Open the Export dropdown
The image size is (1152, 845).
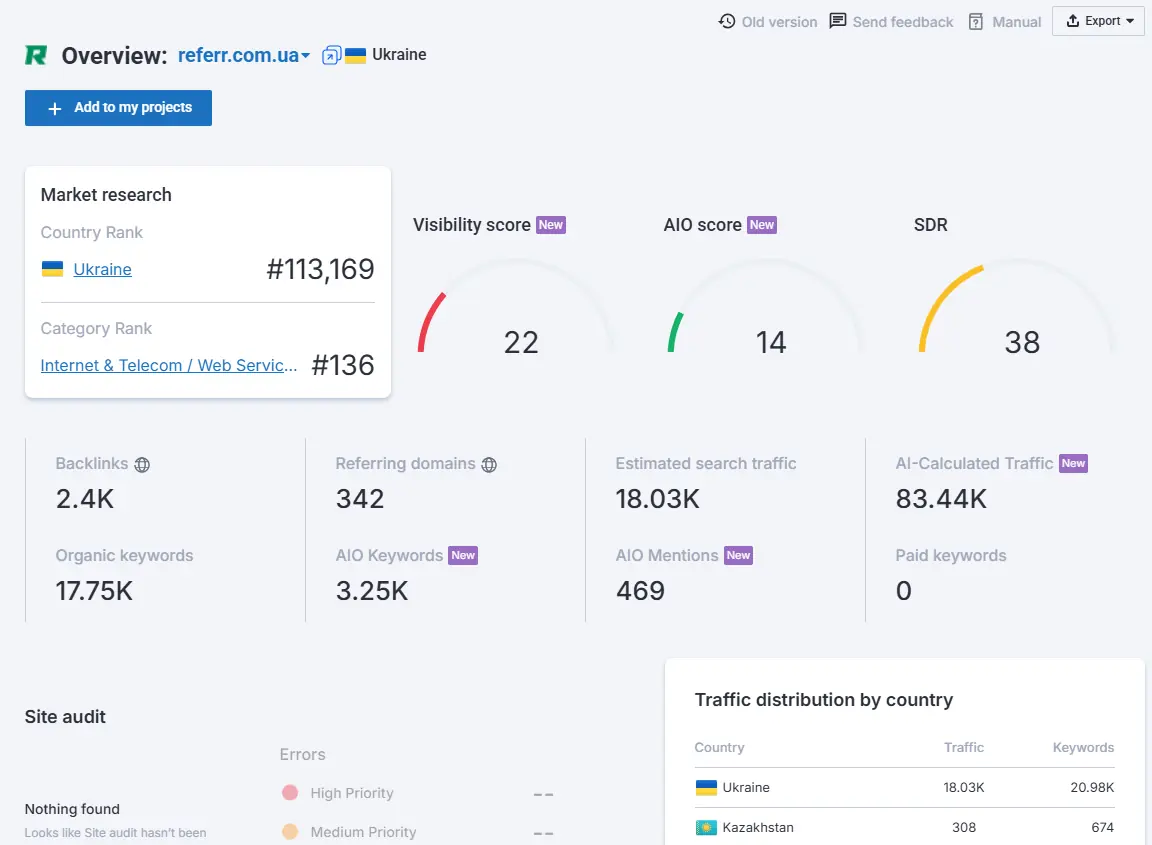pyautogui.click(x=1098, y=21)
